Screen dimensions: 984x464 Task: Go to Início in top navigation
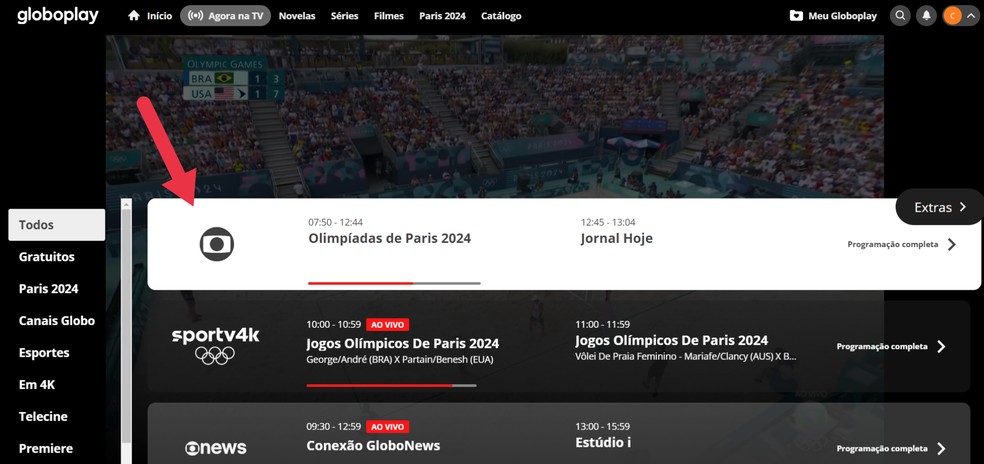159,16
